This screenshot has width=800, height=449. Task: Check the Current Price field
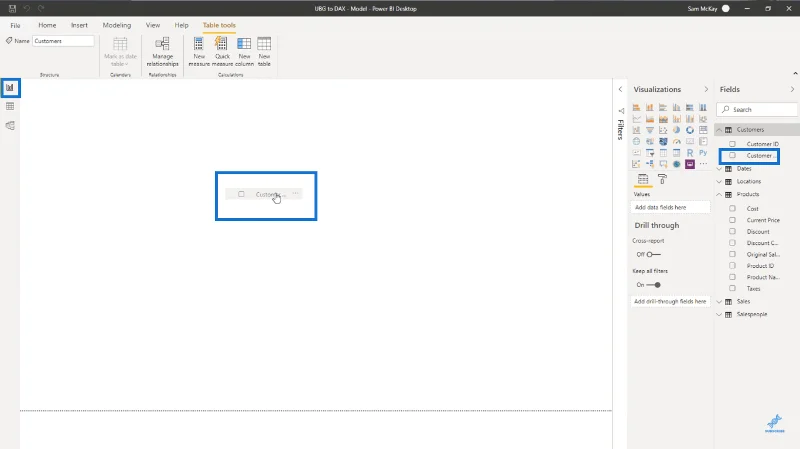point(732,220)
